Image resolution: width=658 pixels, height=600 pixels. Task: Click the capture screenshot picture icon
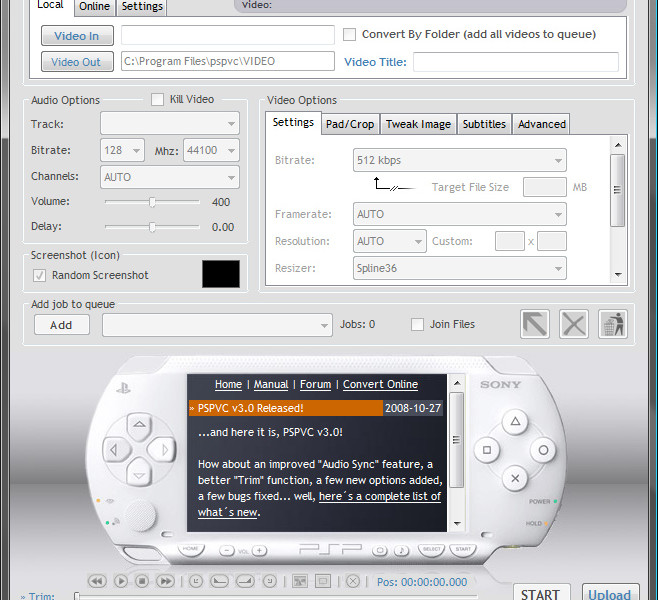[x=300, y=581]
